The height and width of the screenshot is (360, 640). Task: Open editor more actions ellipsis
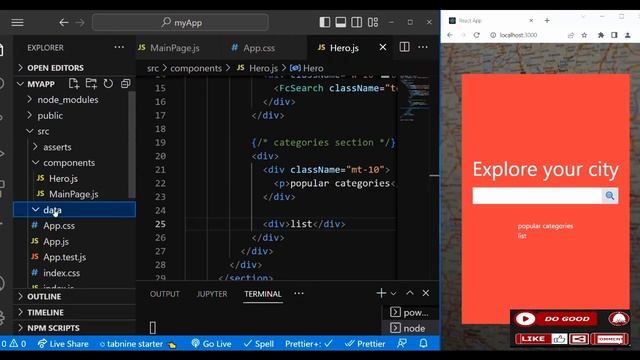coord(423,47)
